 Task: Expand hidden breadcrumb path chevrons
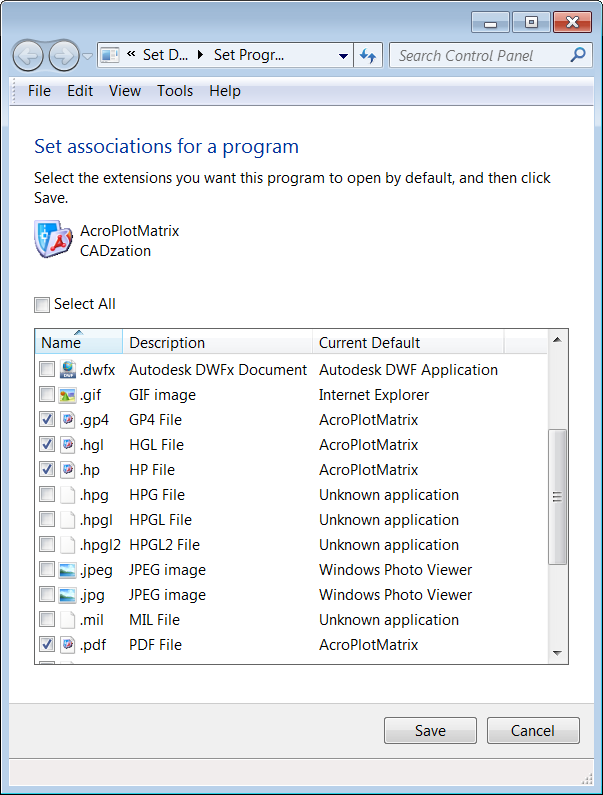(x=131, y=54)
